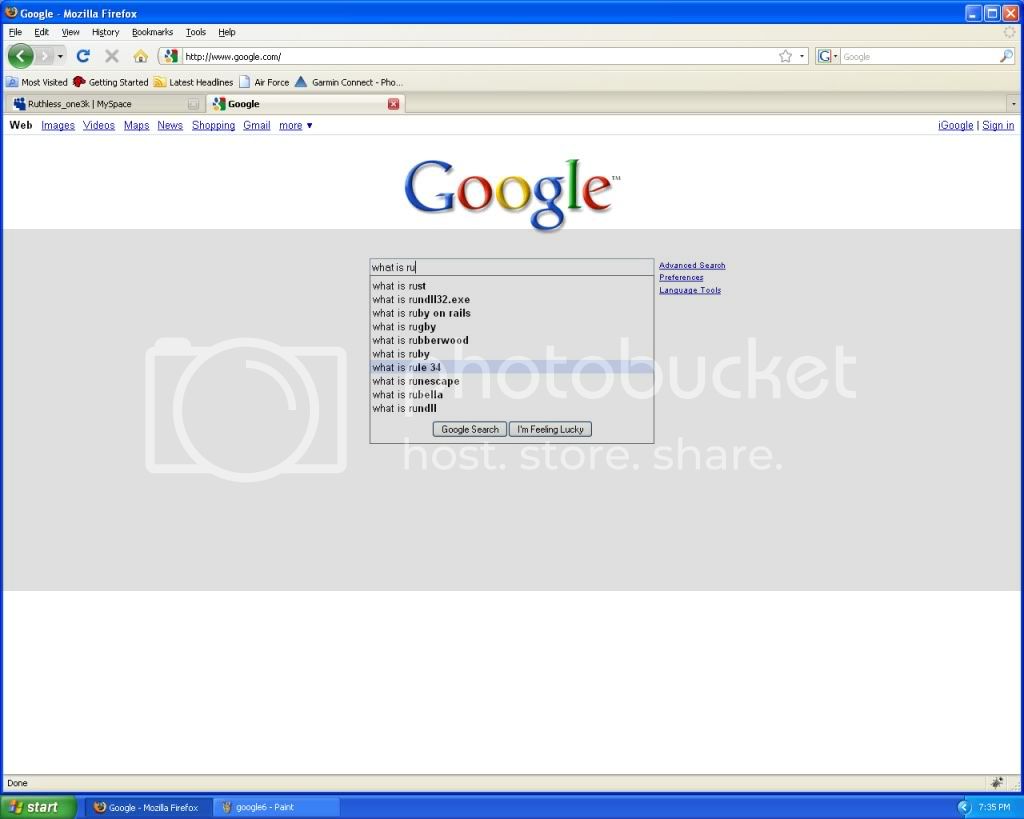
Task: Open the Language Tools link
Action: click(x=690, y=290)
